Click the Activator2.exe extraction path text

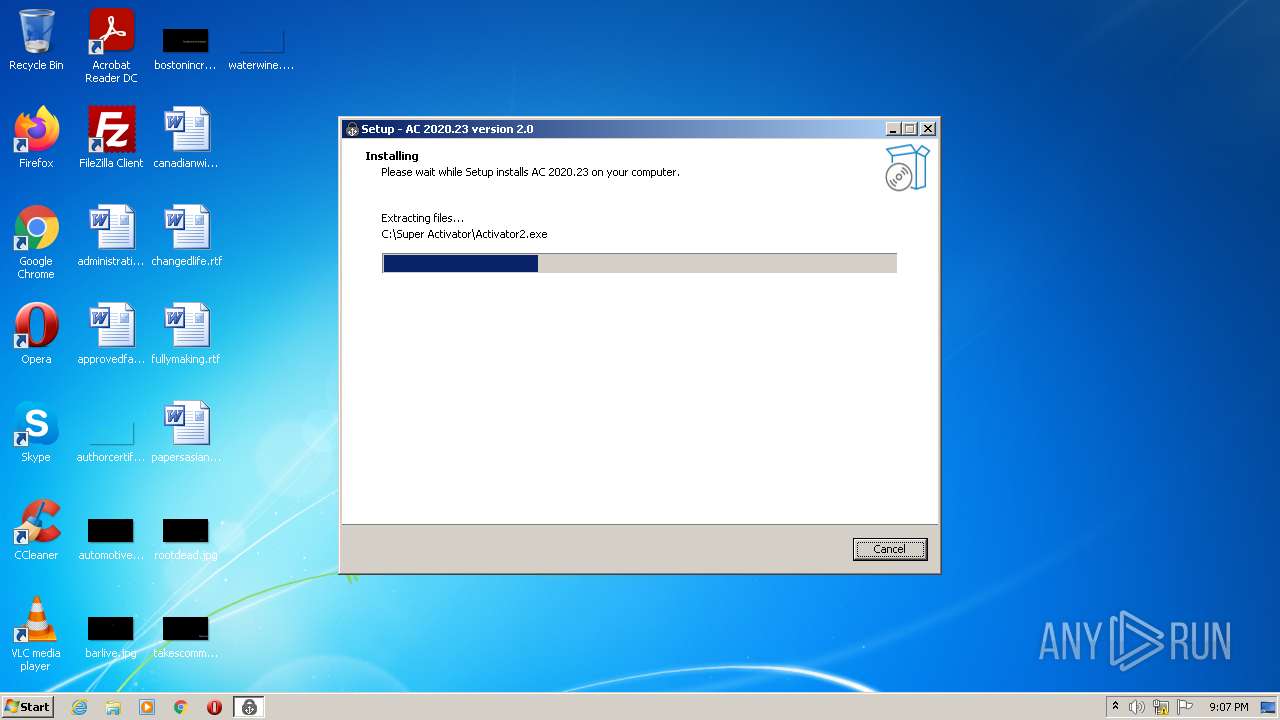click(464, 234)
